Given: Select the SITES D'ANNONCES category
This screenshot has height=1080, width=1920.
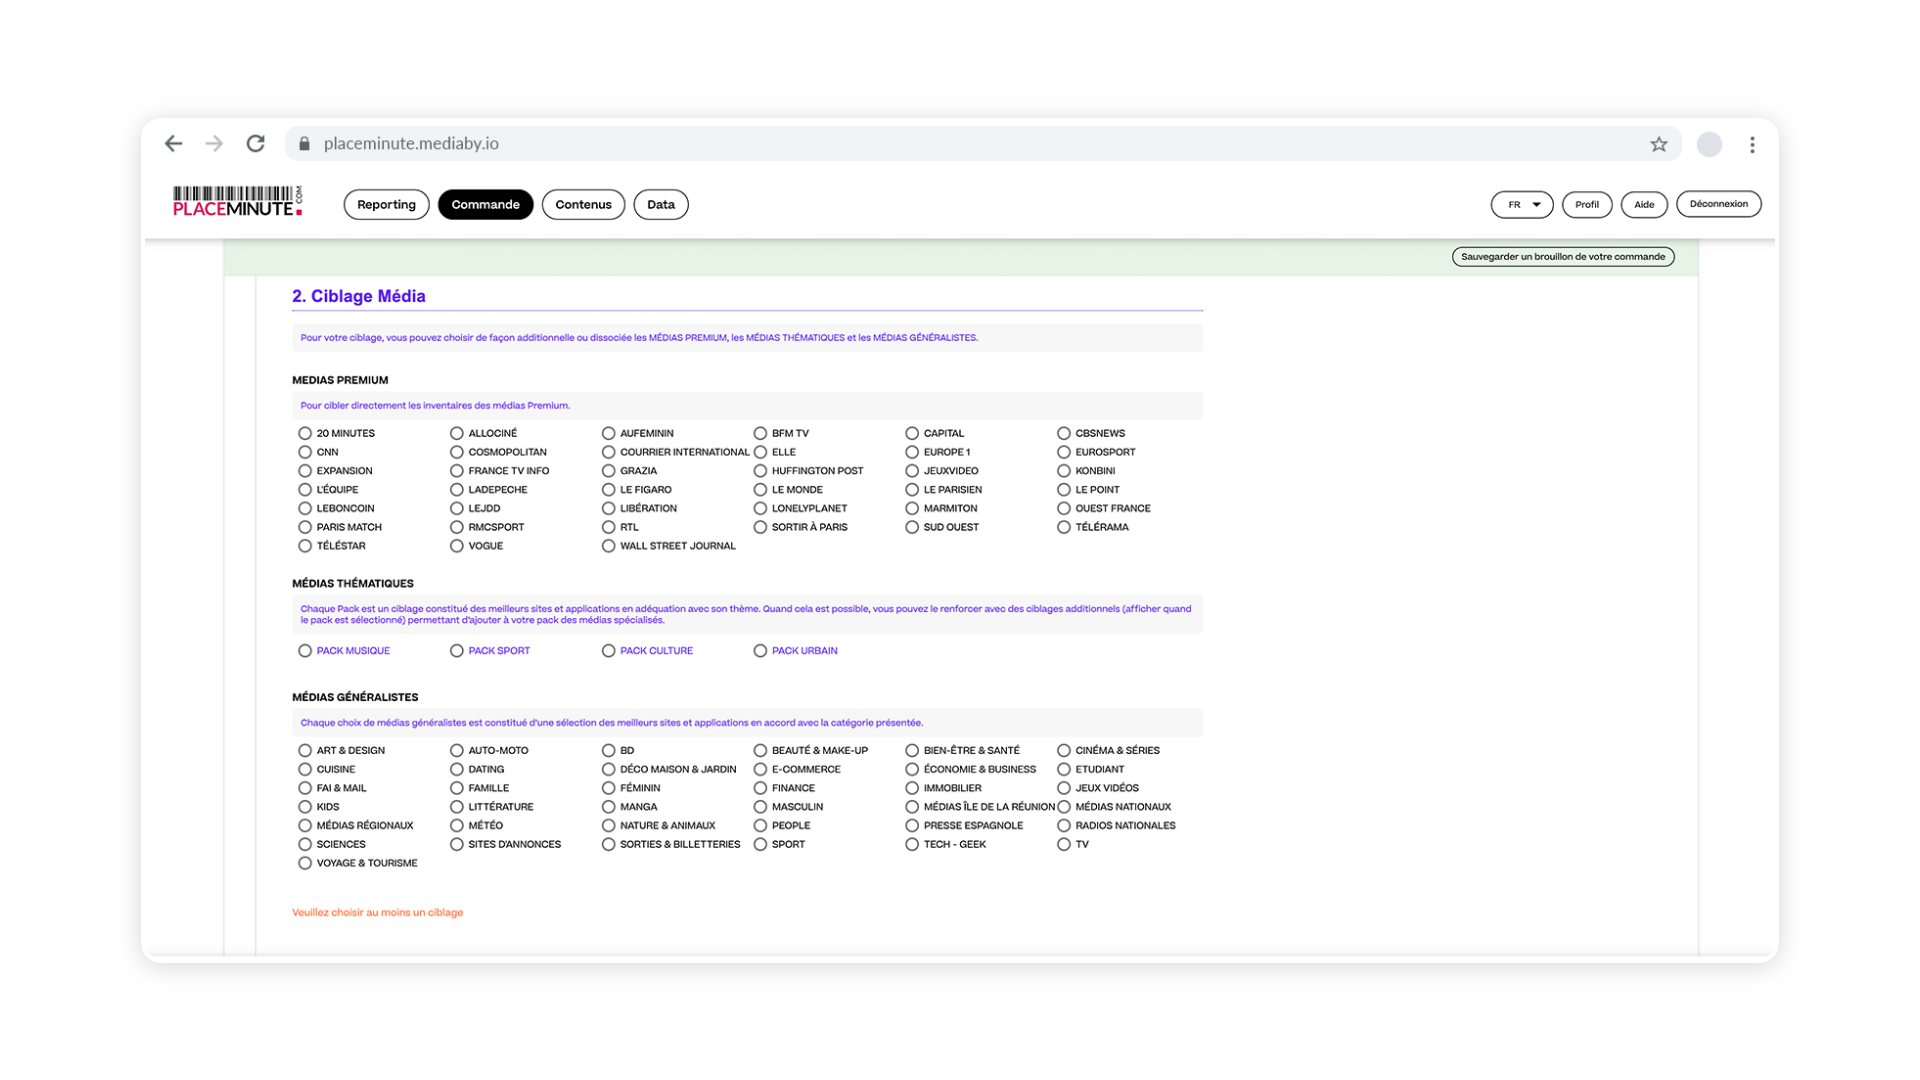Looking at the screenshot, I should 457,844.
